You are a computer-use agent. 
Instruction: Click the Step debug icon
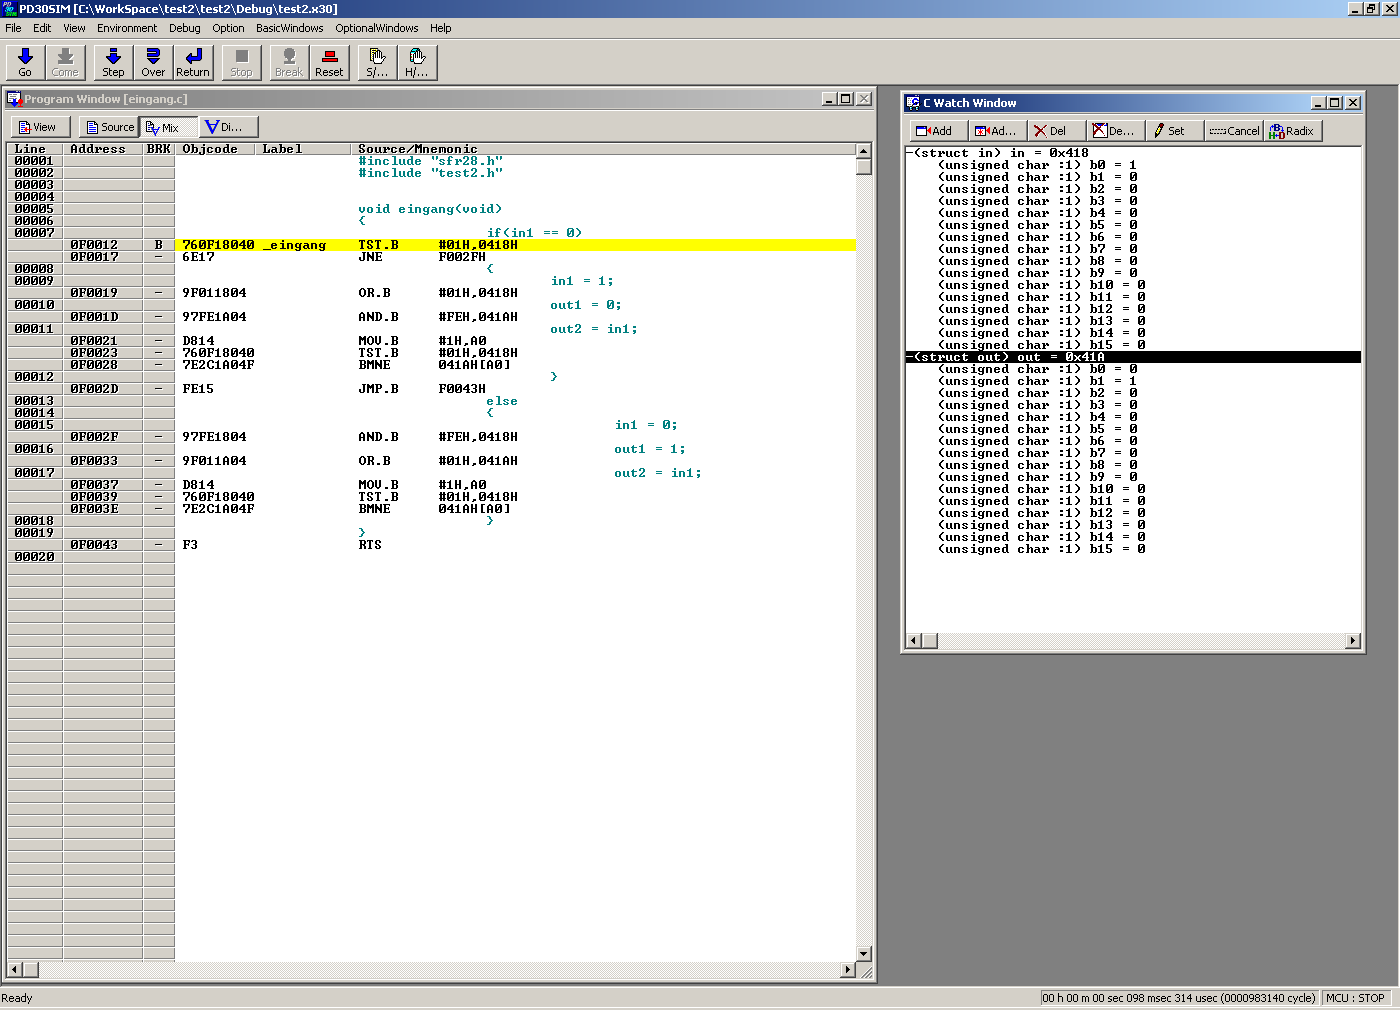113,62
